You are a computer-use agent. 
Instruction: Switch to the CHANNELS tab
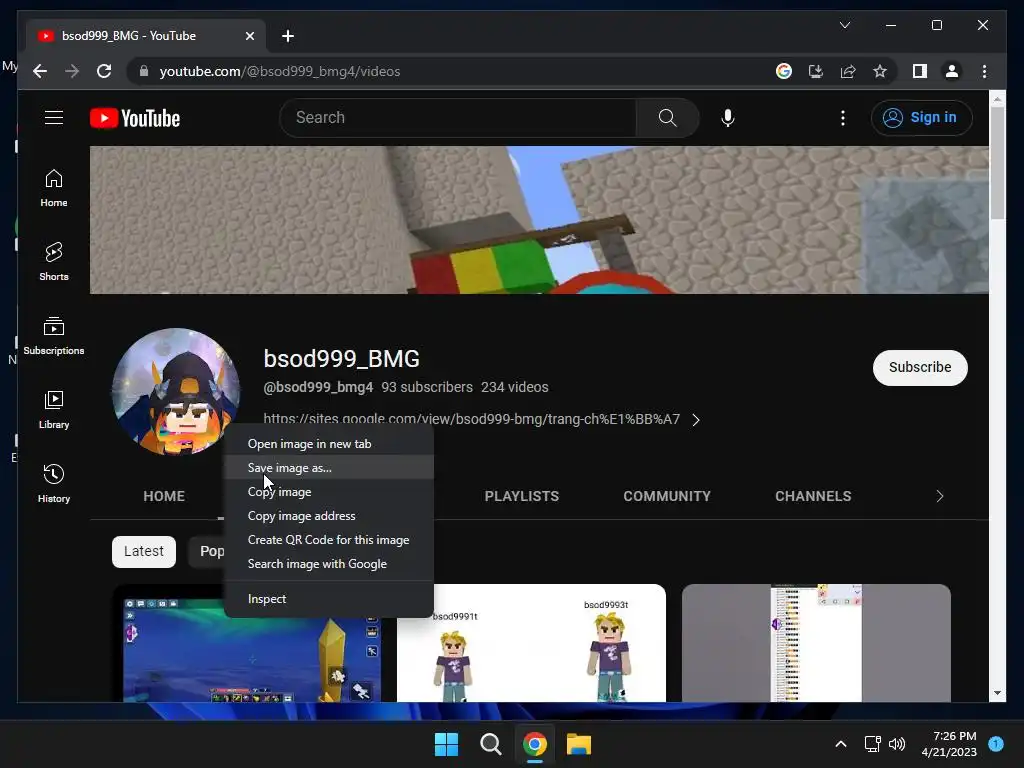(813, 496)
